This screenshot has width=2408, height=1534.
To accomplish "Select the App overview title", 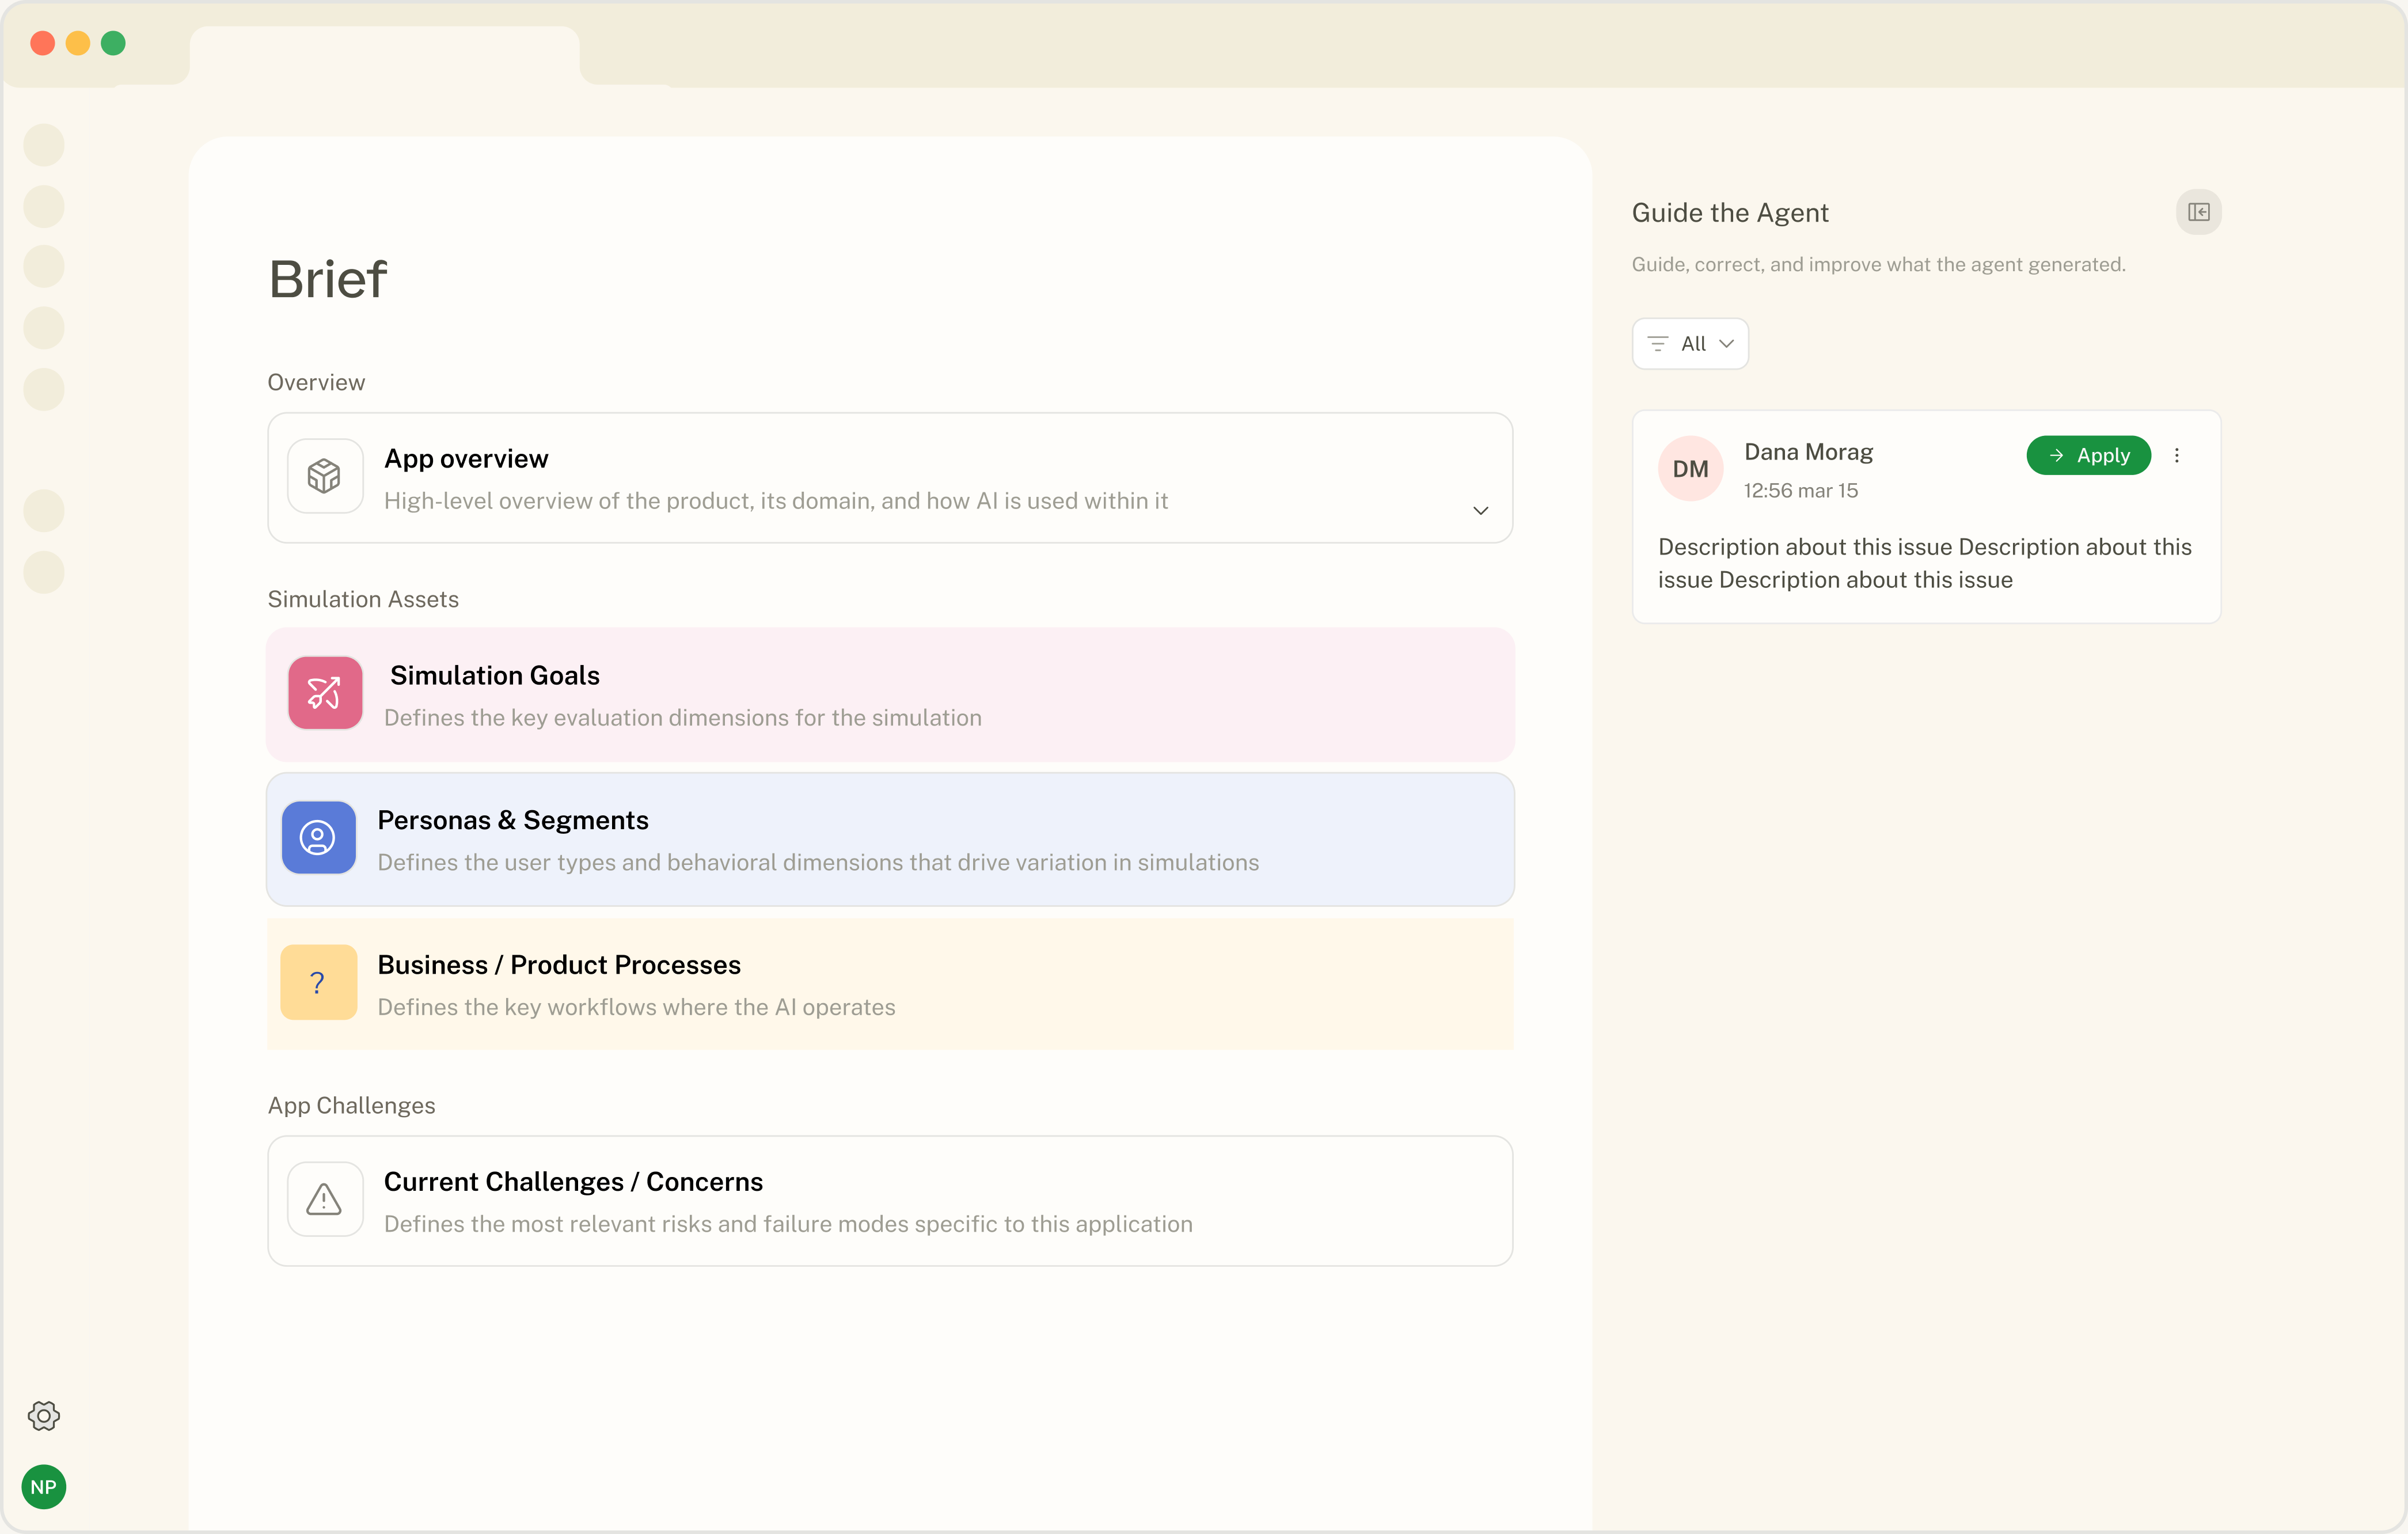I will coord(466,458).
